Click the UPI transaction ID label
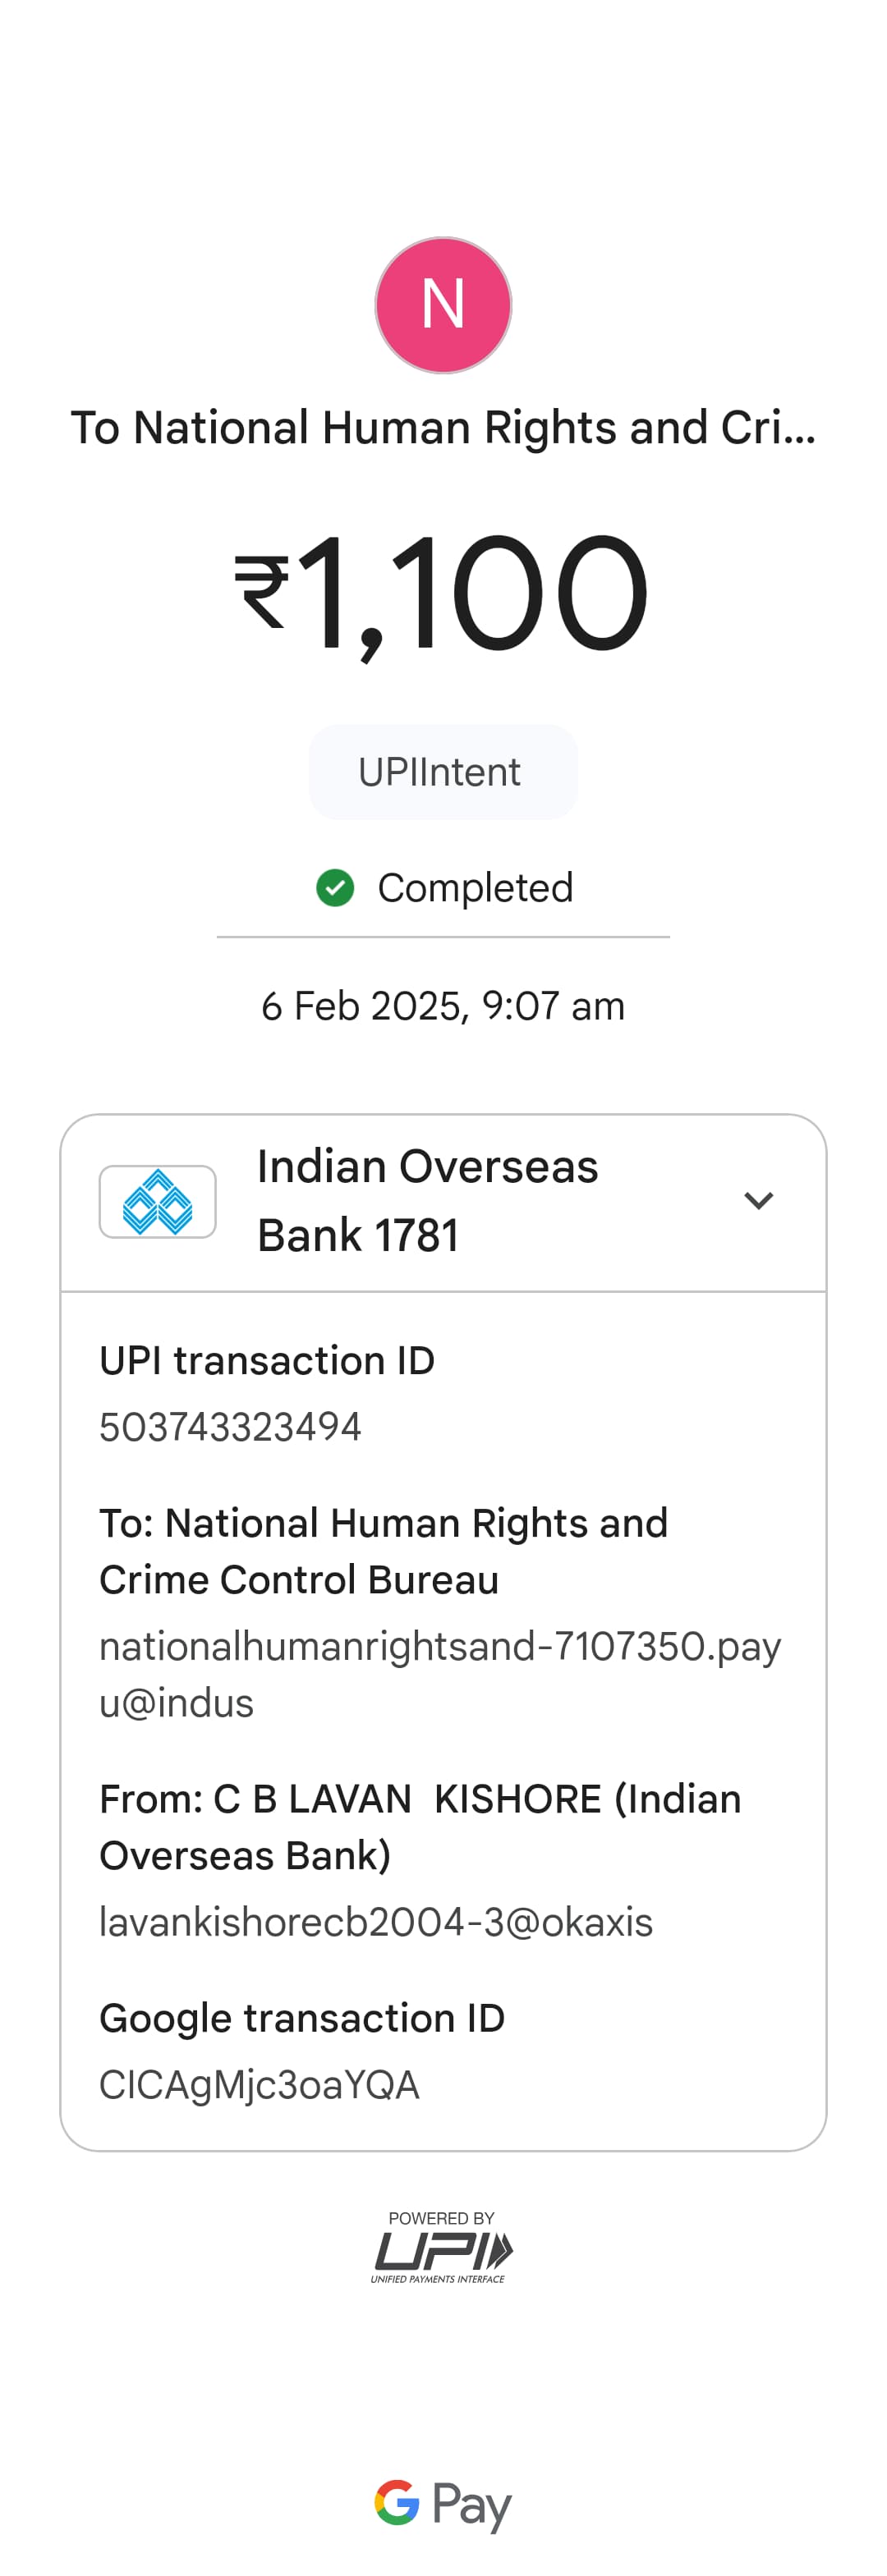887x2576 pixels. 267,1361
